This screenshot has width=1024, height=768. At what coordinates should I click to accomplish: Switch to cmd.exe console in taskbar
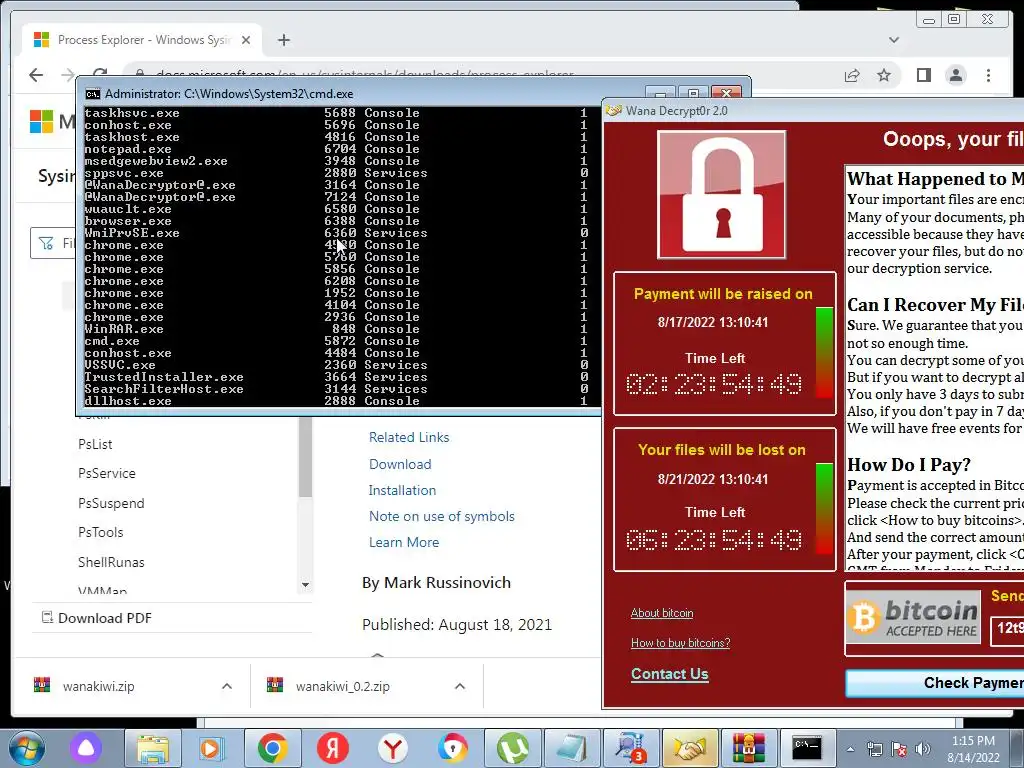(x=807, y=748)
